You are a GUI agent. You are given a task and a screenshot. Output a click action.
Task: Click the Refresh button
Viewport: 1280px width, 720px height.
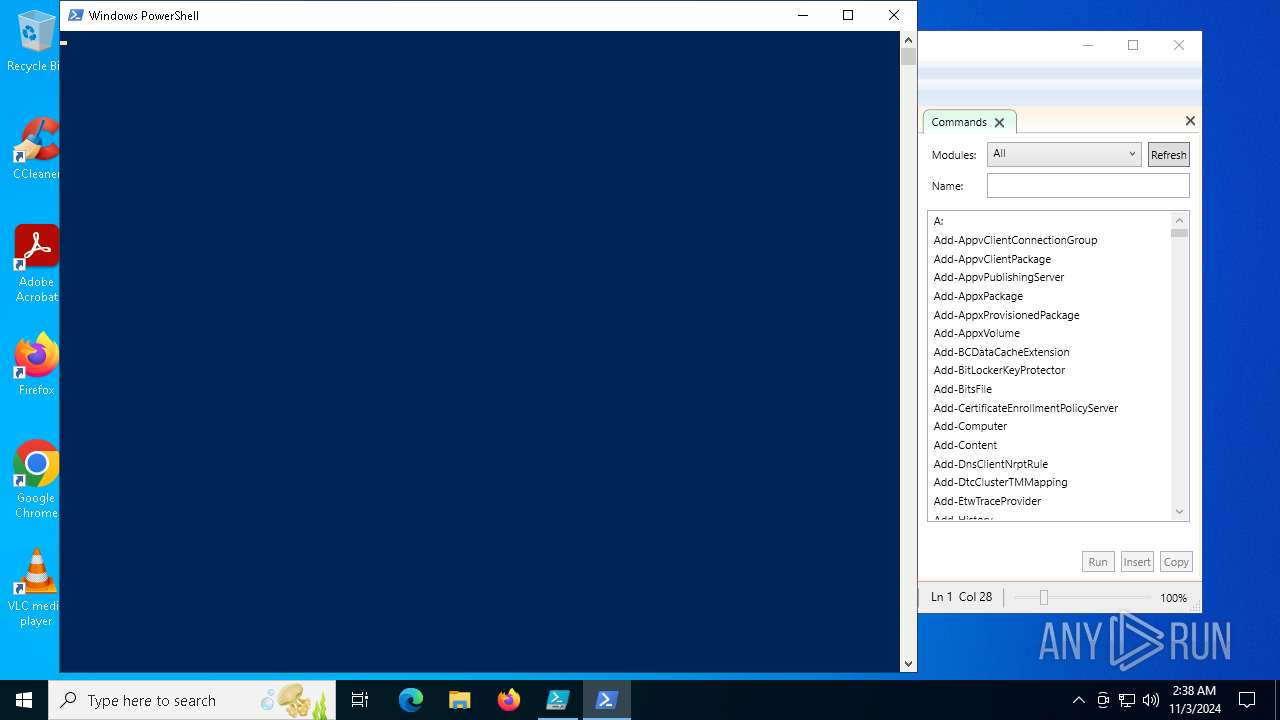pos(1168,155)
